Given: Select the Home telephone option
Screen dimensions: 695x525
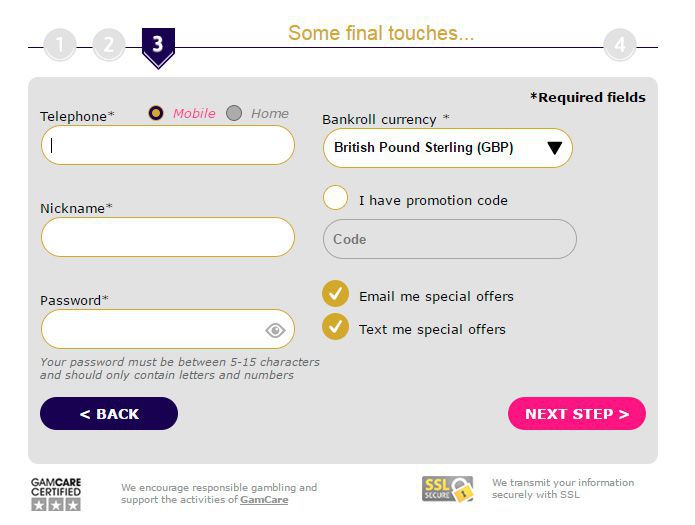Looking at the screenshot, I should (x=234, y=113).
